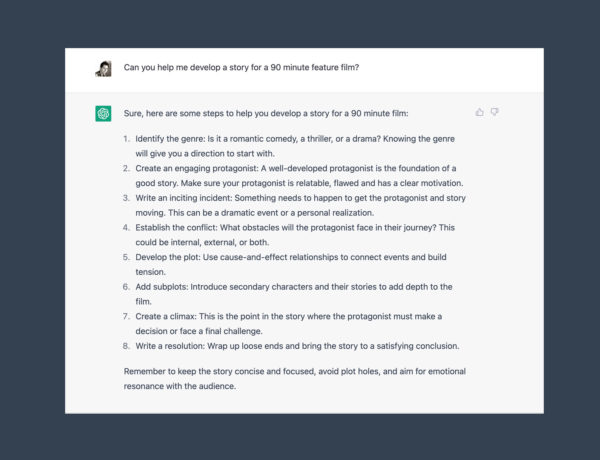This screenshot has width=600, height=460.
Task: Click the list number 1 marker
Action: point(126,138)
